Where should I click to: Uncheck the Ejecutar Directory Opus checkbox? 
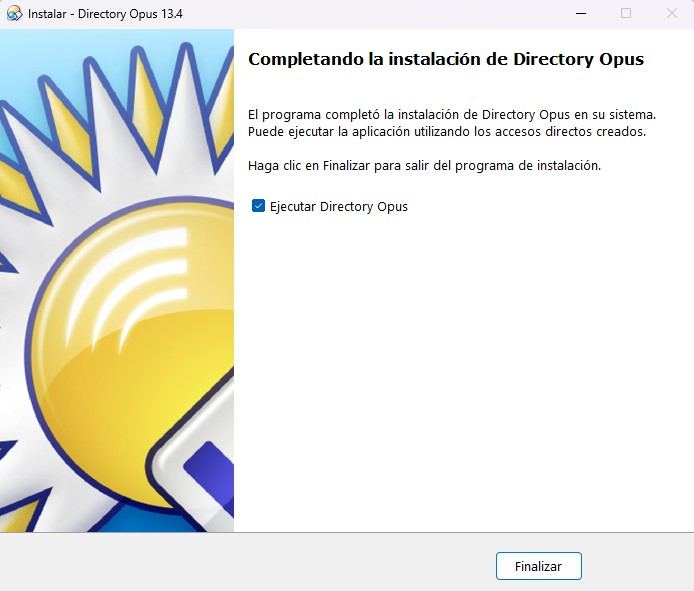(x=258, y=206)
